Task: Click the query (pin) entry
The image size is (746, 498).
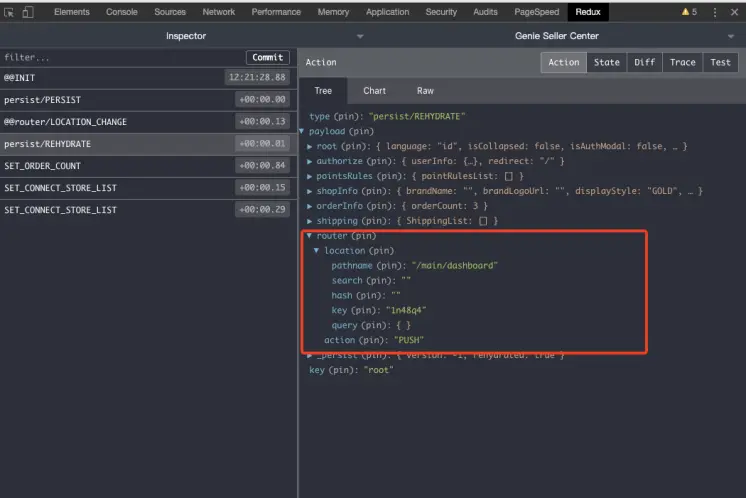Action: [x=371, y=325]
